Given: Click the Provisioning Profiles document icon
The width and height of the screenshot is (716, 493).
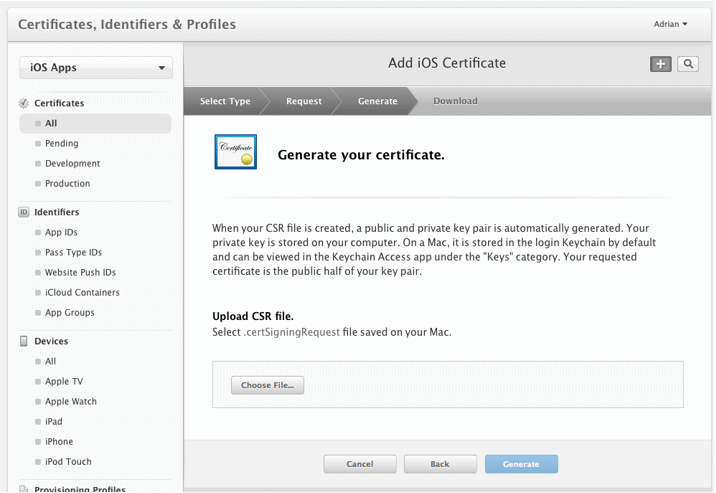Looking at the screenshot, I should click(x=24, y=488).
